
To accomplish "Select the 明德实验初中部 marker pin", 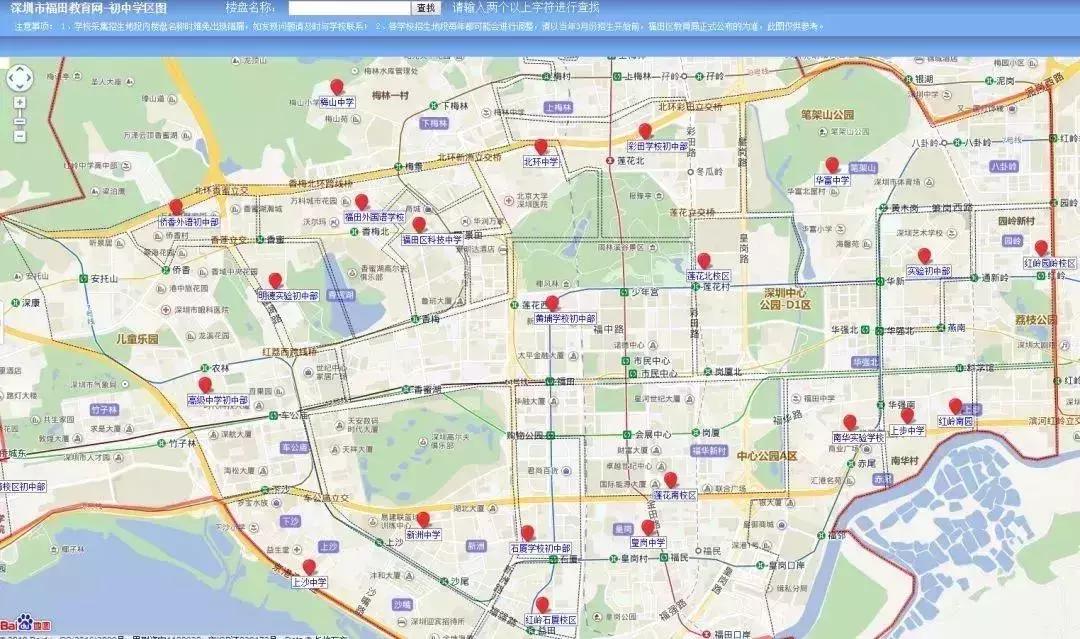I will (276, 280).
